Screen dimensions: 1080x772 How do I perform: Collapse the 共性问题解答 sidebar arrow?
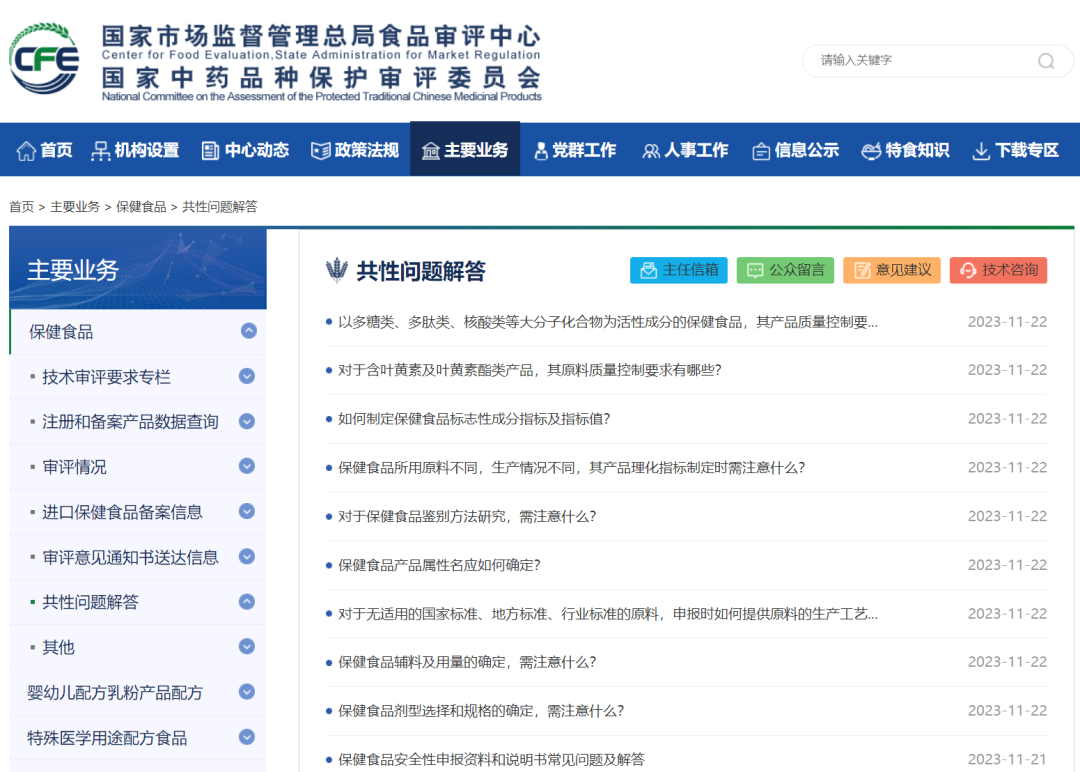247,602
